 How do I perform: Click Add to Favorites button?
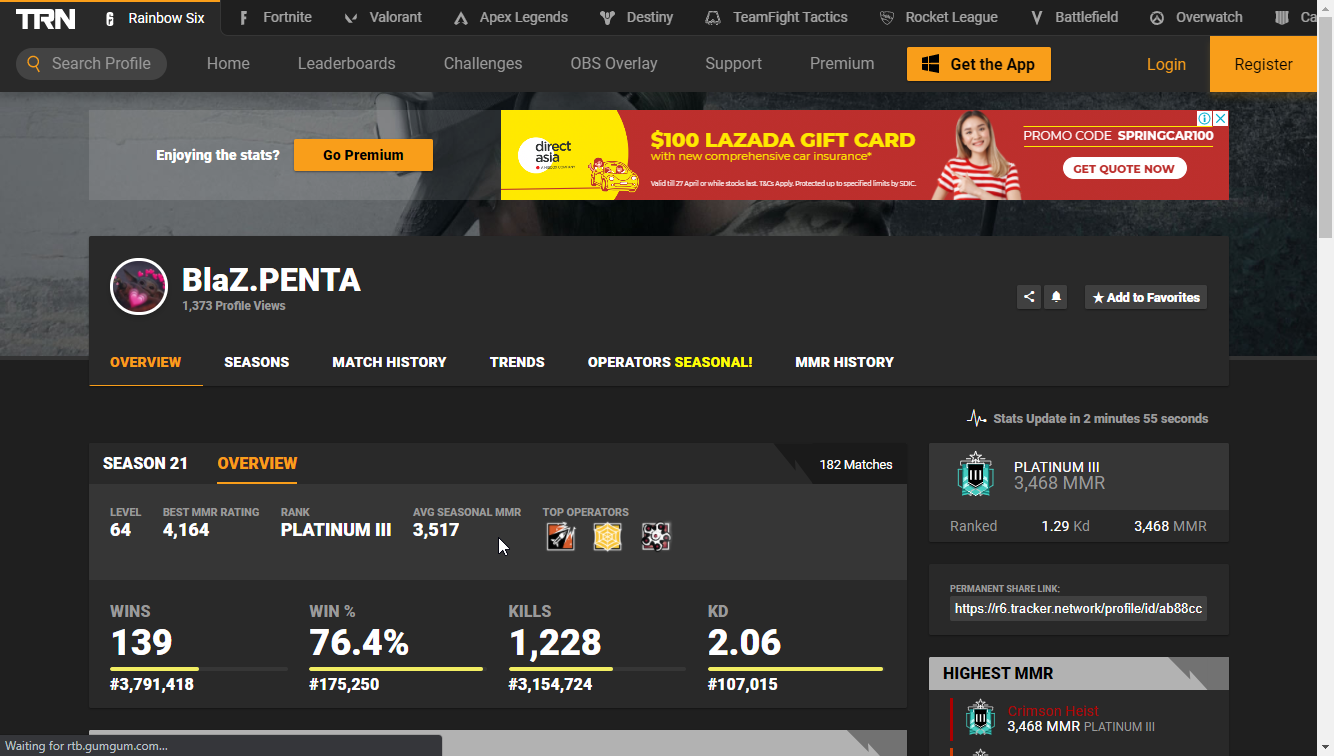[1146, 297]
